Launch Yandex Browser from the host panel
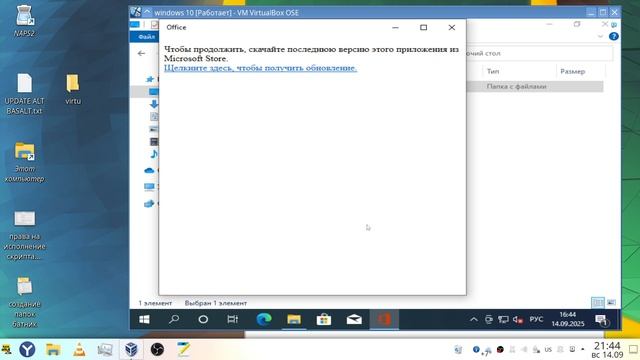 [x=27, y=349]
